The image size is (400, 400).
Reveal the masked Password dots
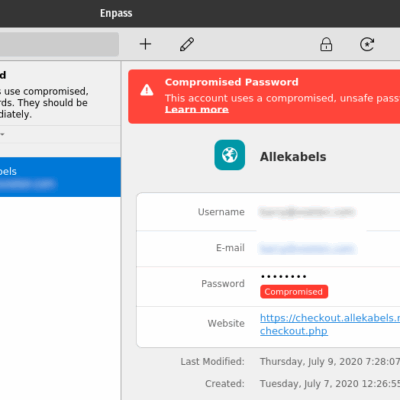point(284,276)
